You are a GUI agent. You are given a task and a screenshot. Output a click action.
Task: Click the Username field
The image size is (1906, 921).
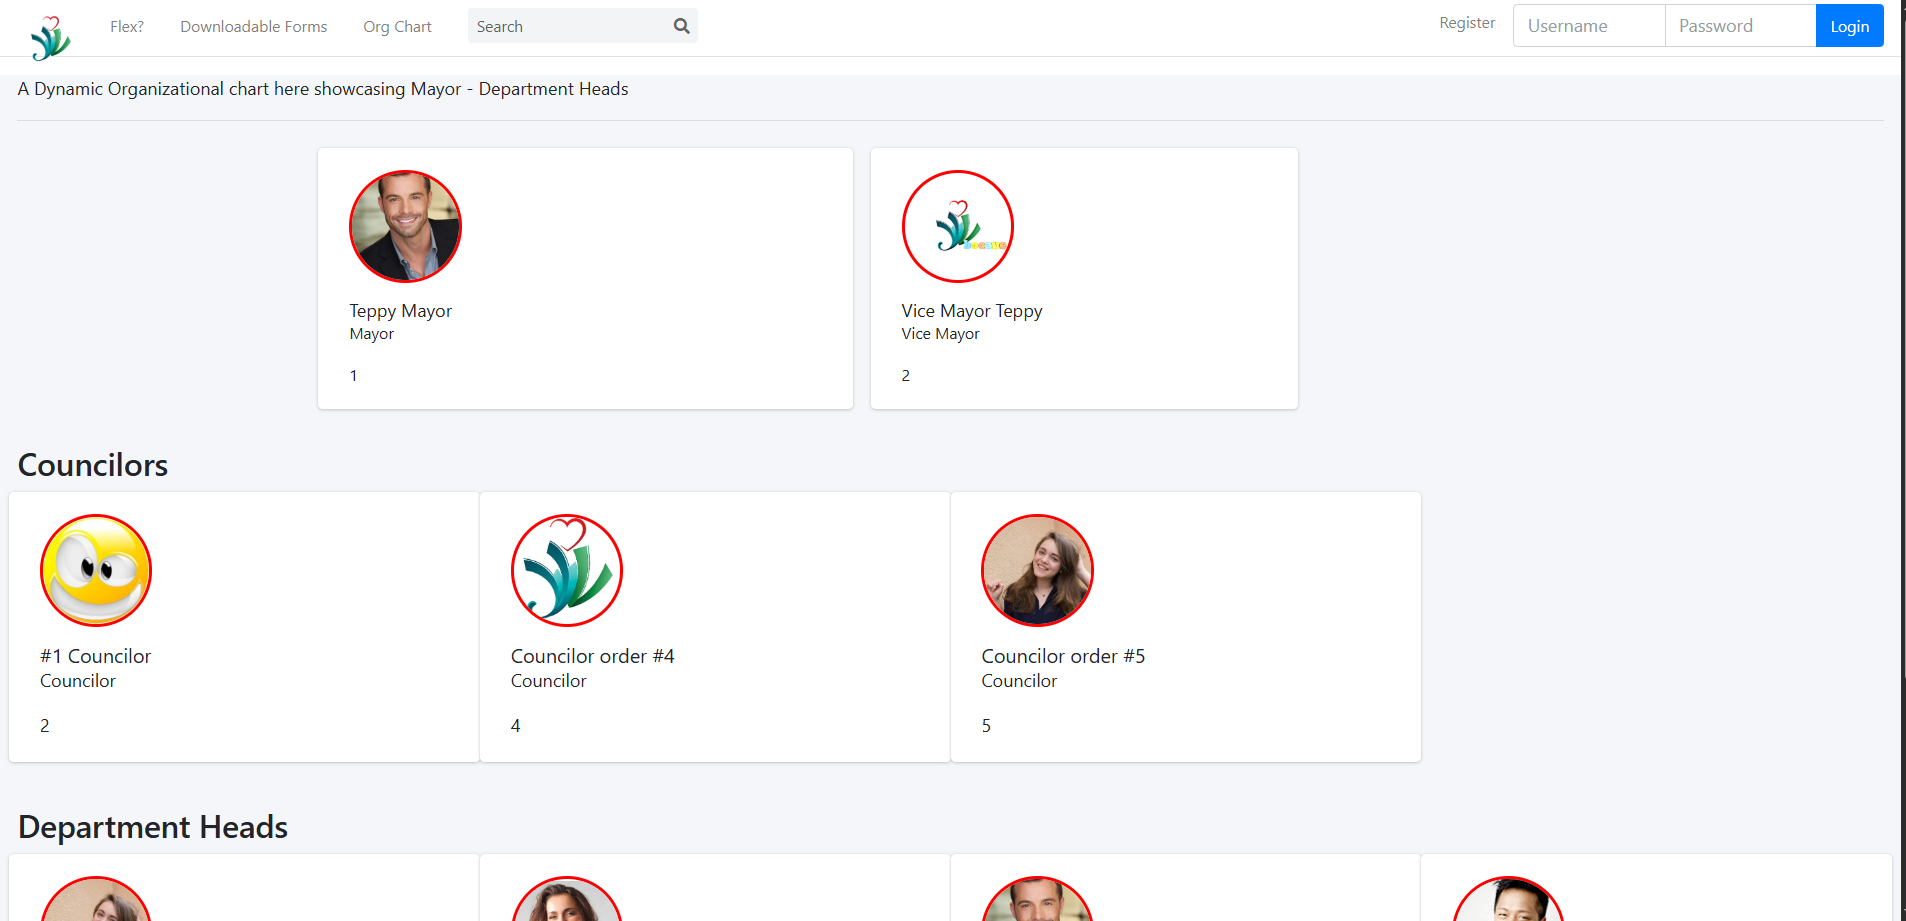coord(1589,26)
